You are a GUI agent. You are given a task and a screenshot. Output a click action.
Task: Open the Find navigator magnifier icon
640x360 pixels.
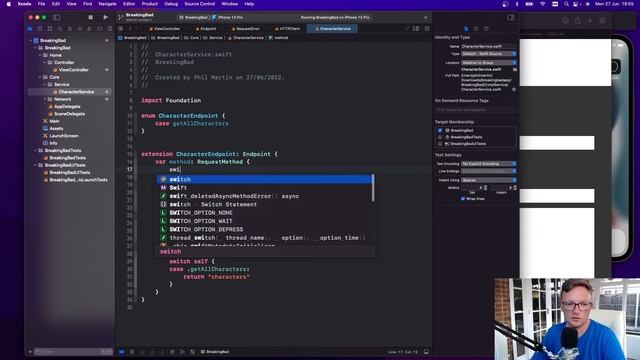pyautogui.click(x=60, y=29)
